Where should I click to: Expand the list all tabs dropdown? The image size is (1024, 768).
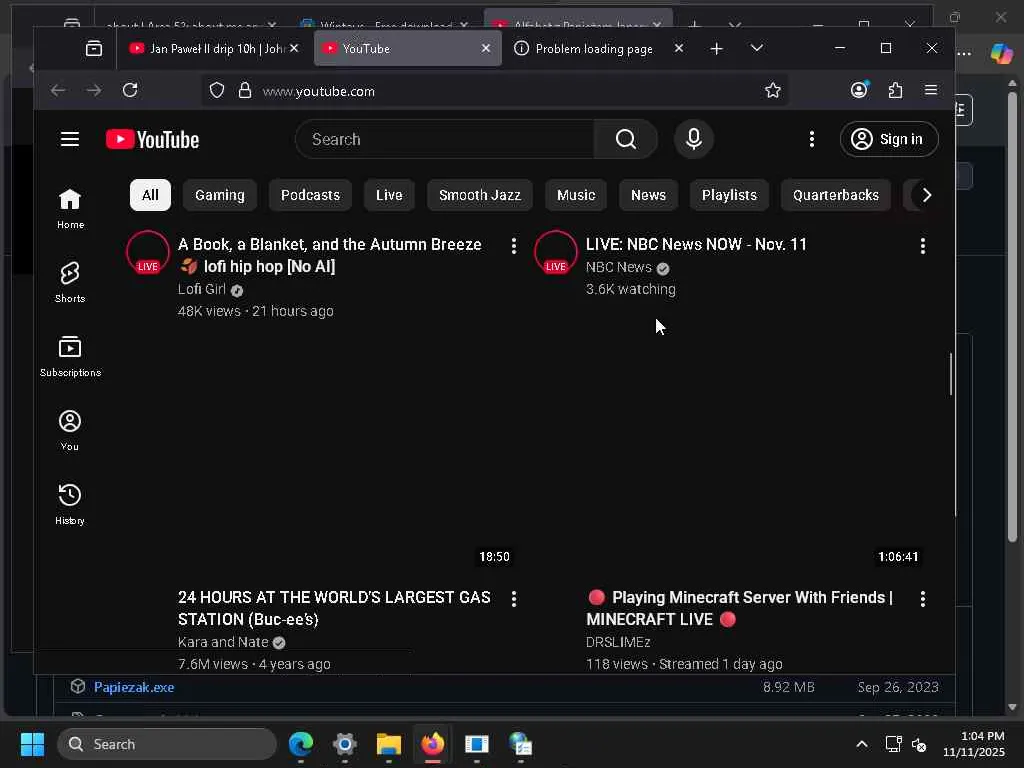coord(756,48)
